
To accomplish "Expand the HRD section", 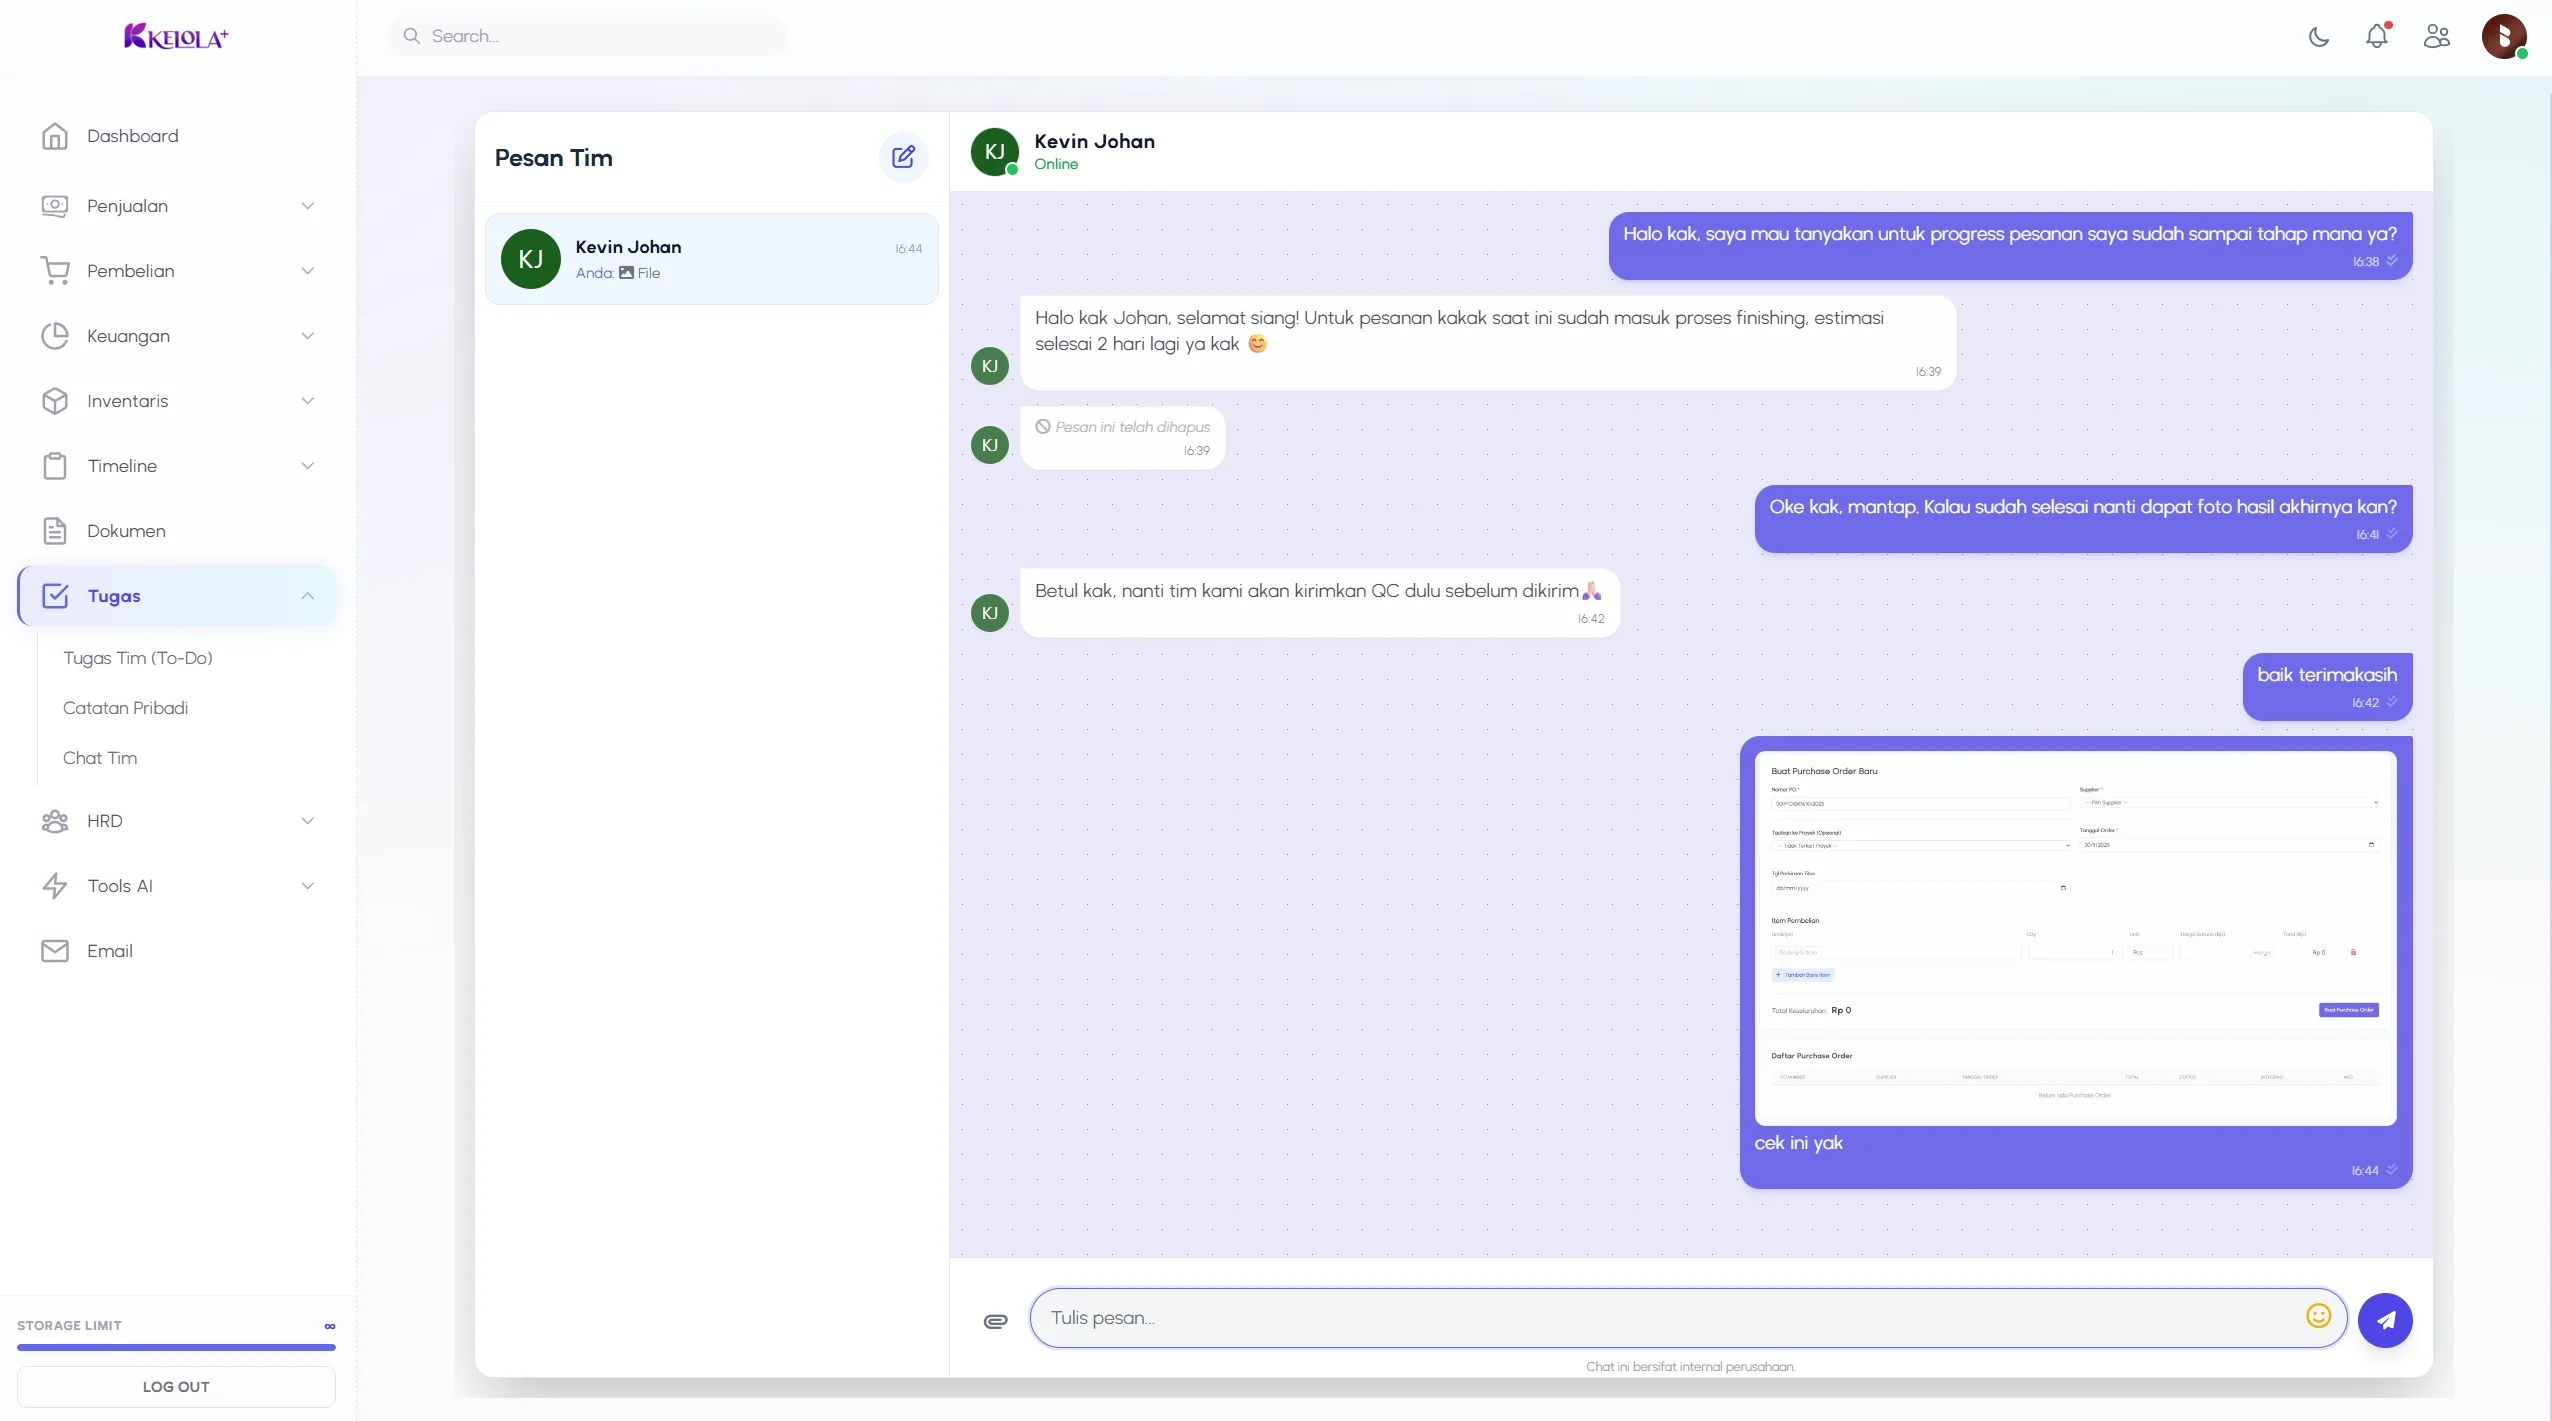I will pyautogui.click(x=309, y=820).
